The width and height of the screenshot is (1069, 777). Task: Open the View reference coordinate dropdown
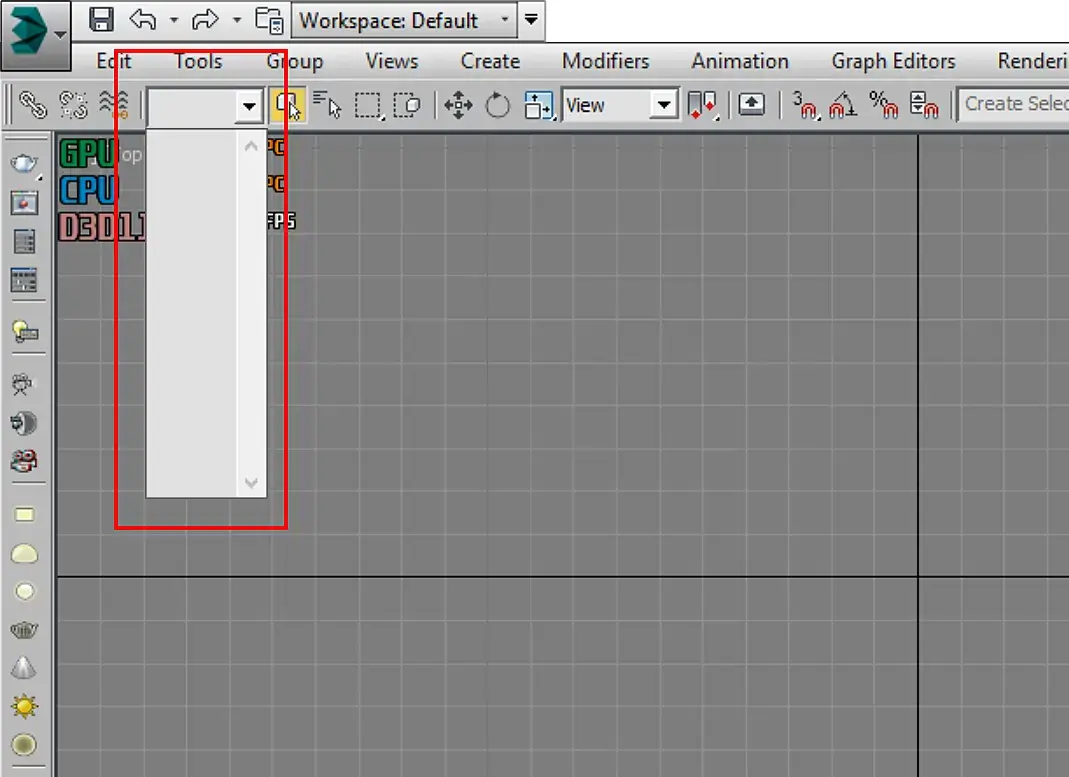[x=620, y=105]
